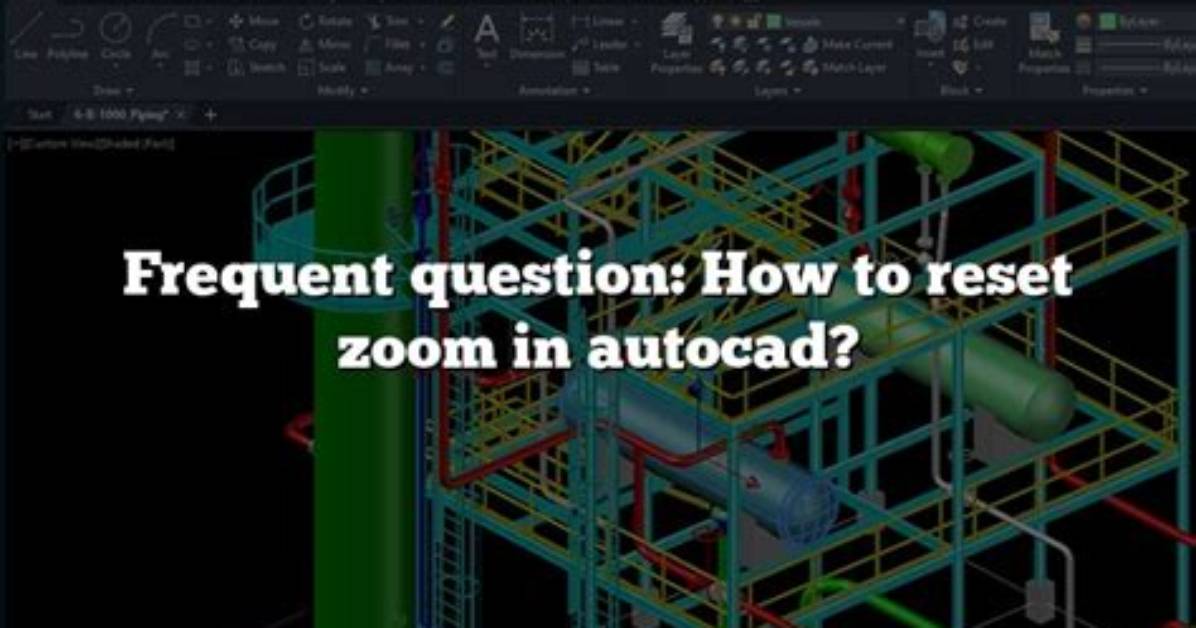This screenshot has height=628, width=1196.
Task: Select the Circle tool
Action: tap(116, 36)
